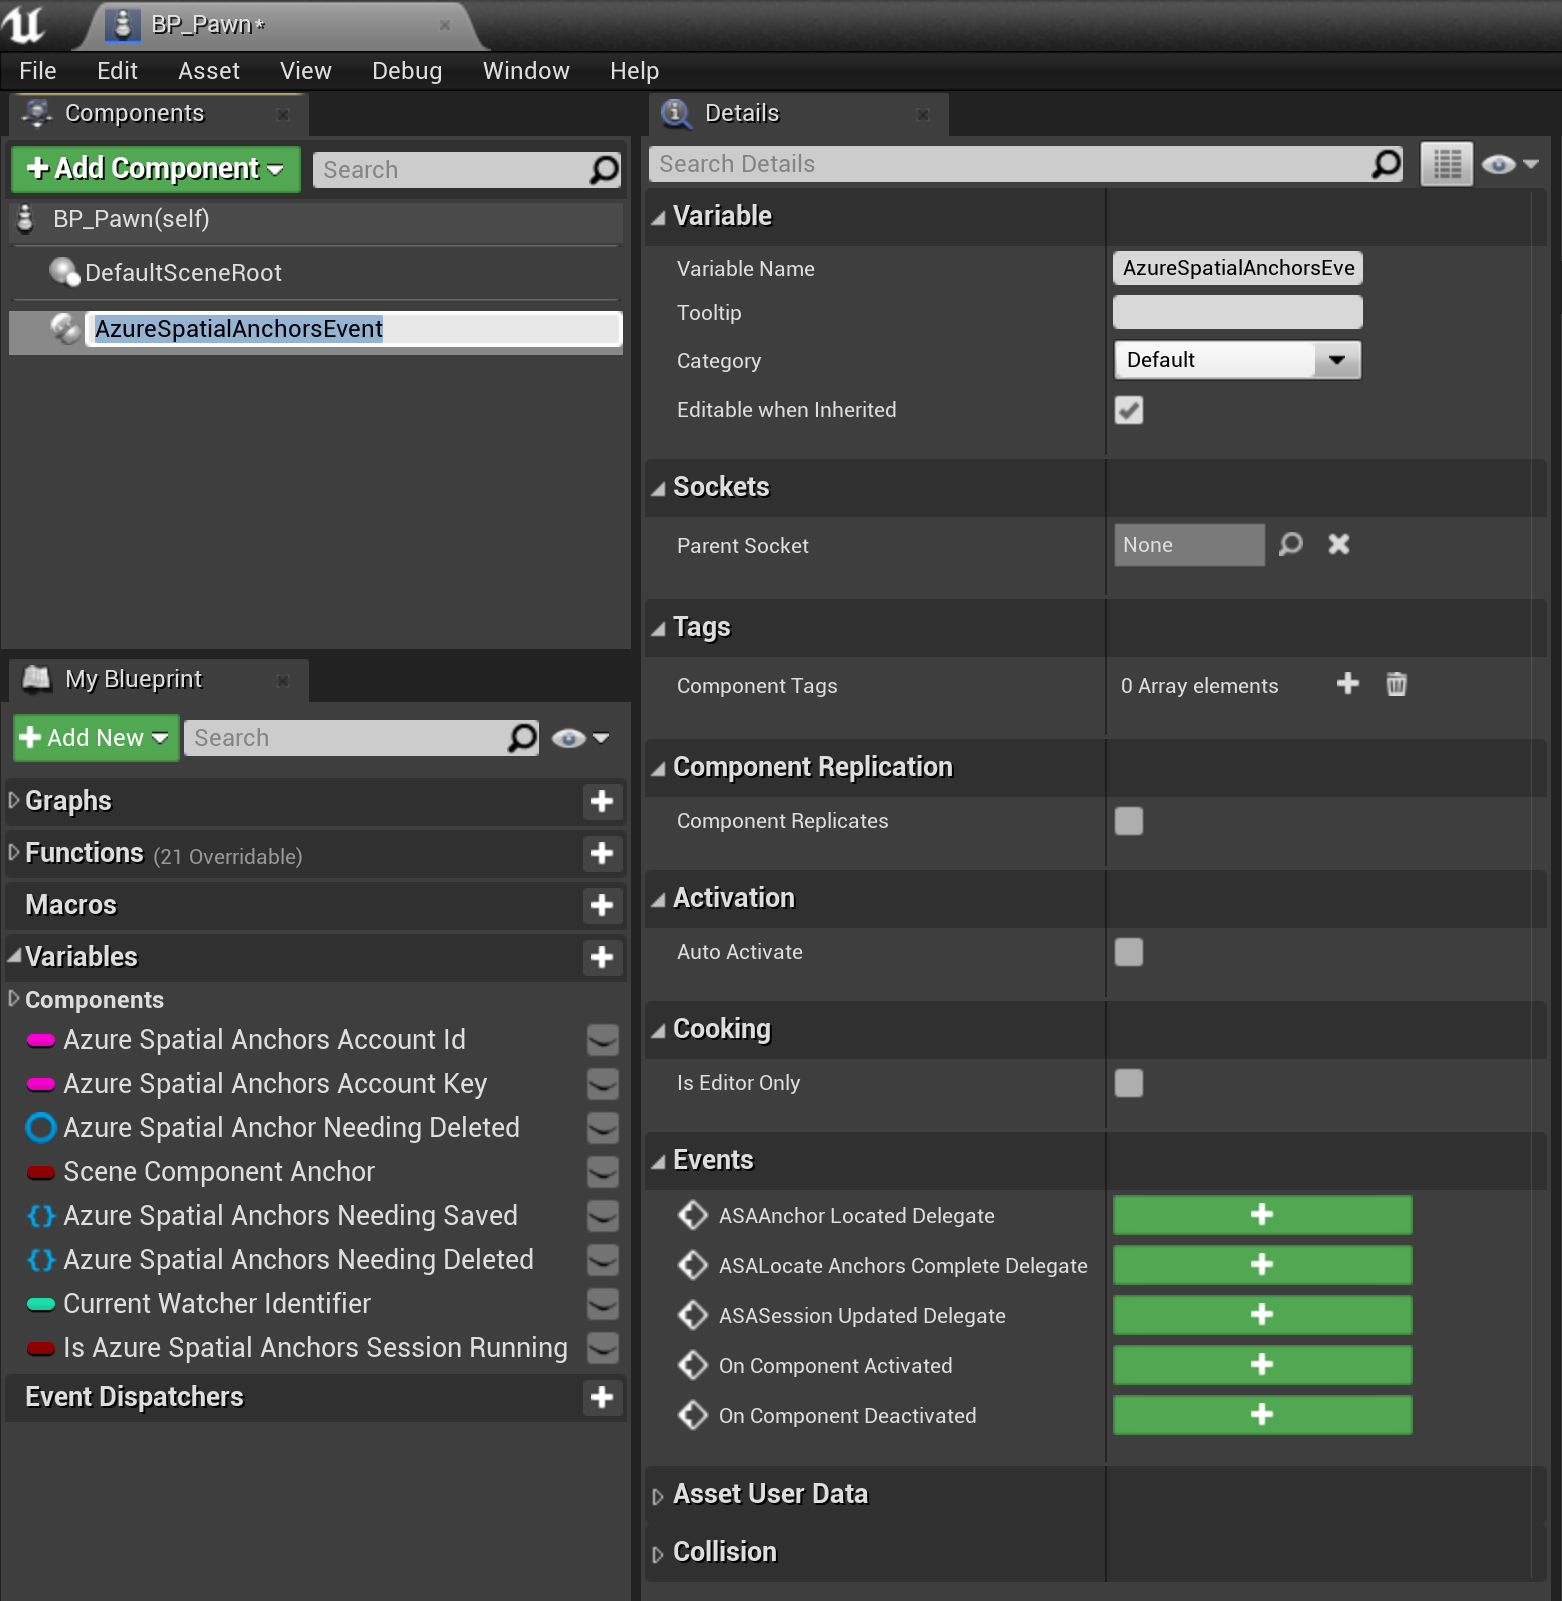Add ASASession Updated Delegate event

(x=1263, y=1315)
